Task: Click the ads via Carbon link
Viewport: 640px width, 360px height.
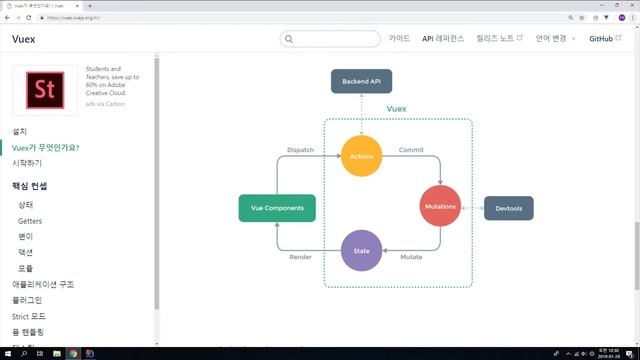Action: tap(105, 104)
